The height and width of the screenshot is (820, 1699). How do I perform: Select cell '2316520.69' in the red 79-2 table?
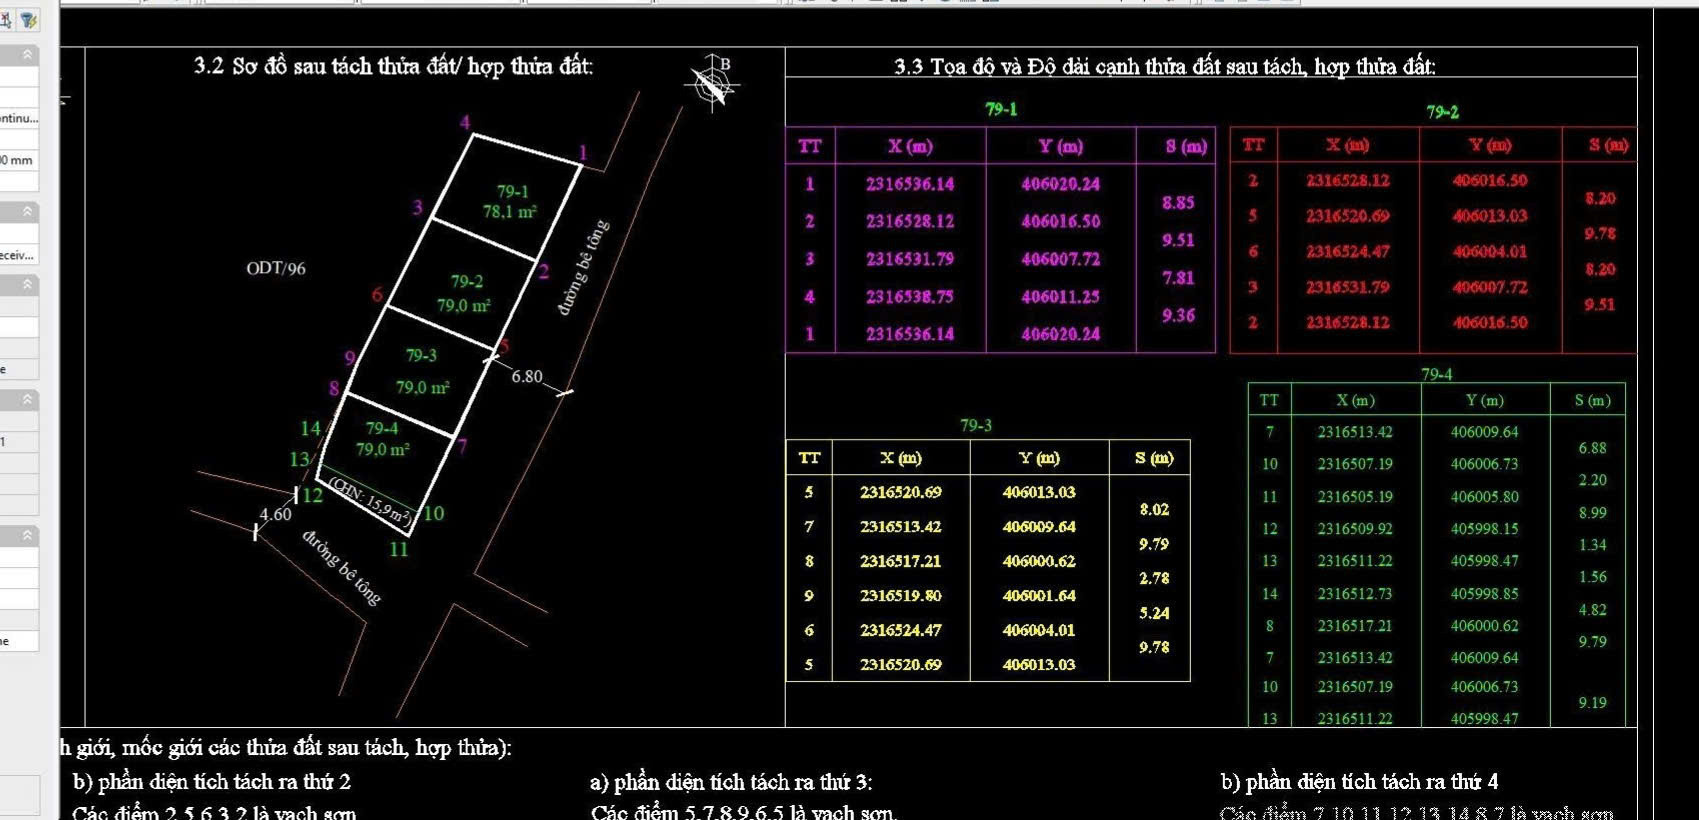pos(1347,216)
